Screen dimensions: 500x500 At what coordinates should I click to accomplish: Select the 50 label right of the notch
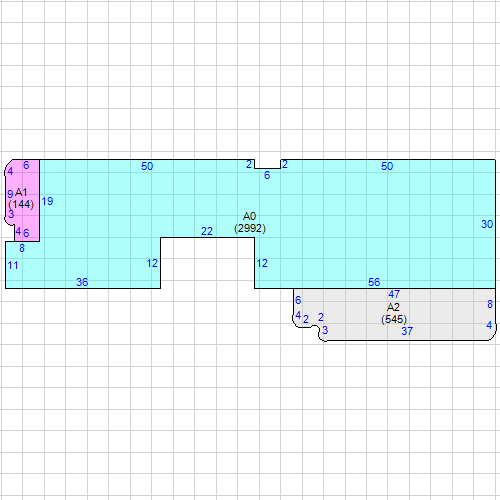pos(387,166)
